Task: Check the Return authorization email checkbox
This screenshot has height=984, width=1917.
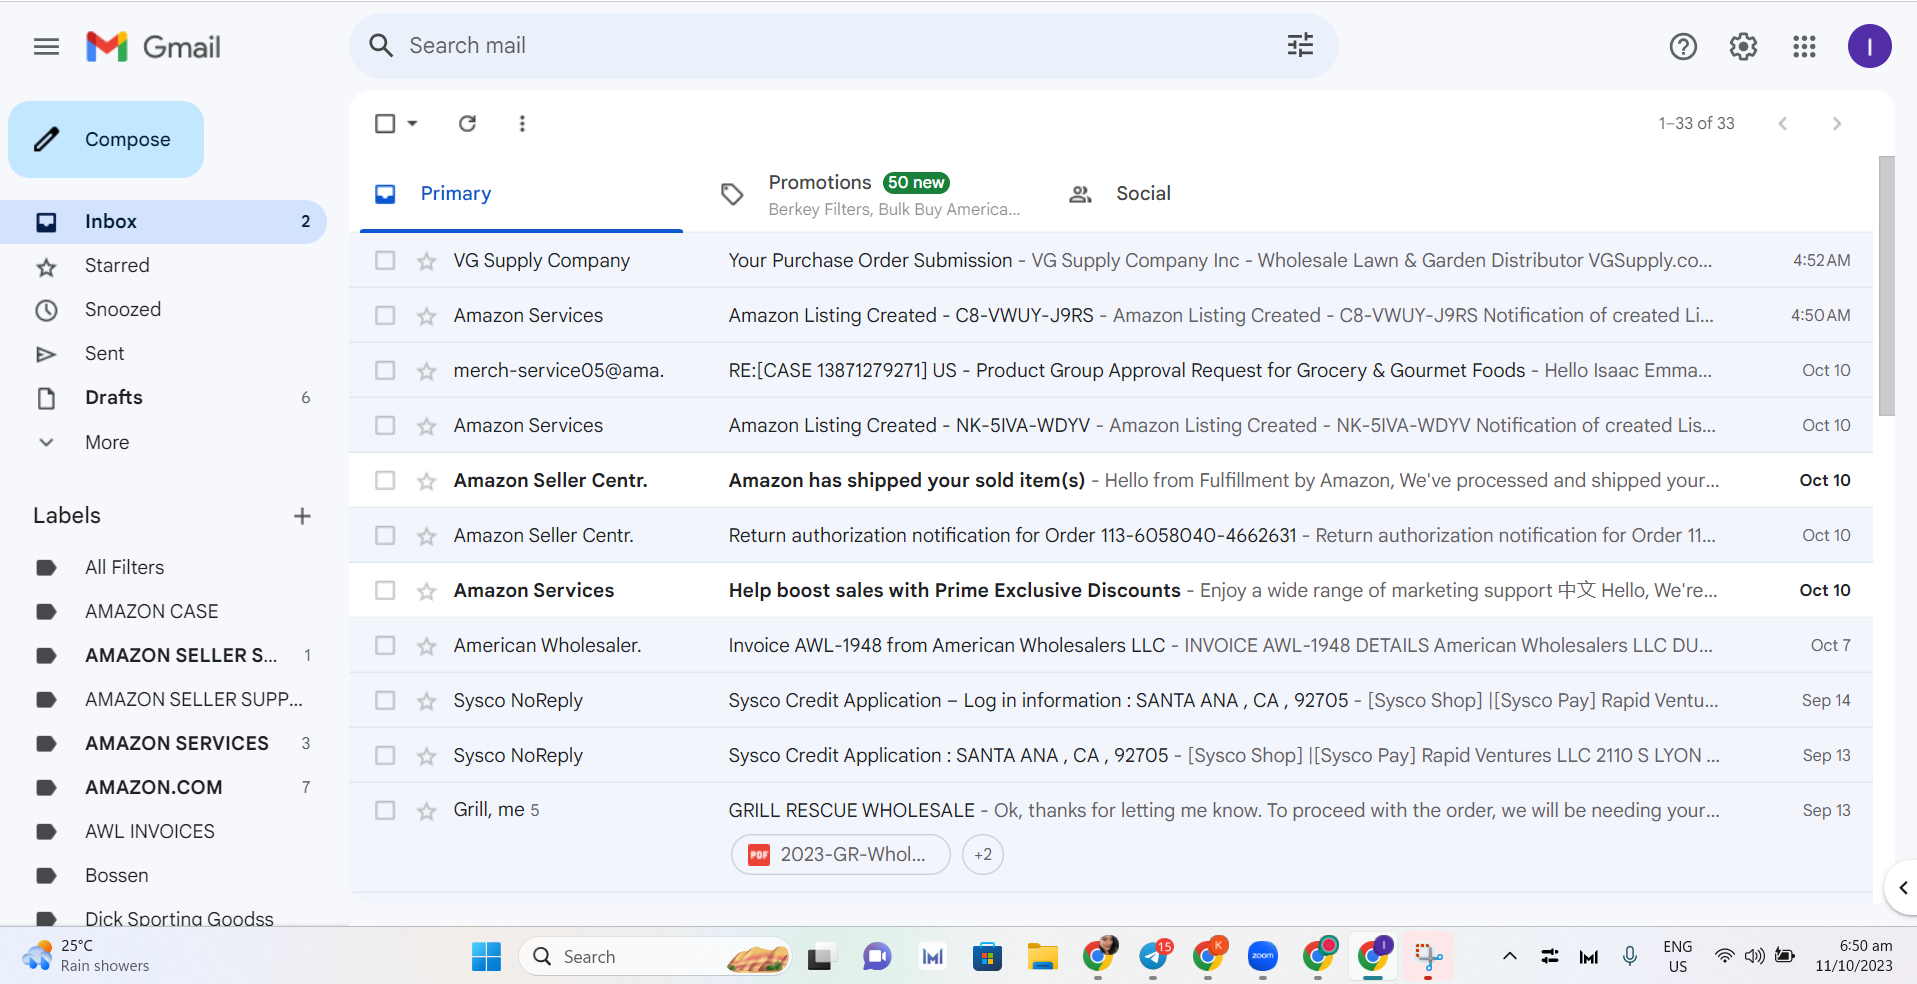Action: tap(385, 535)
